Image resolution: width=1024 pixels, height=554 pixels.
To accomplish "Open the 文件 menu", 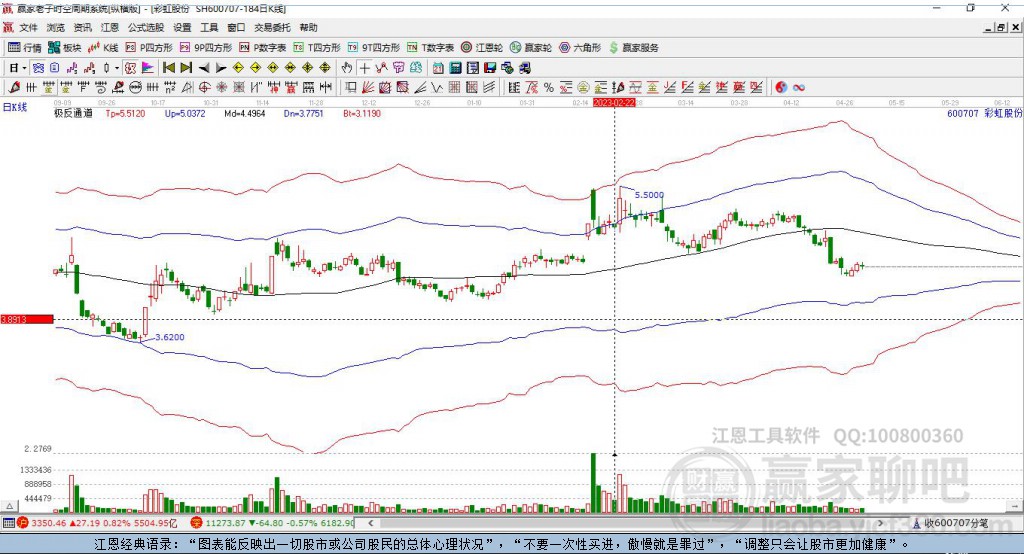I will (x=28, y=27).
